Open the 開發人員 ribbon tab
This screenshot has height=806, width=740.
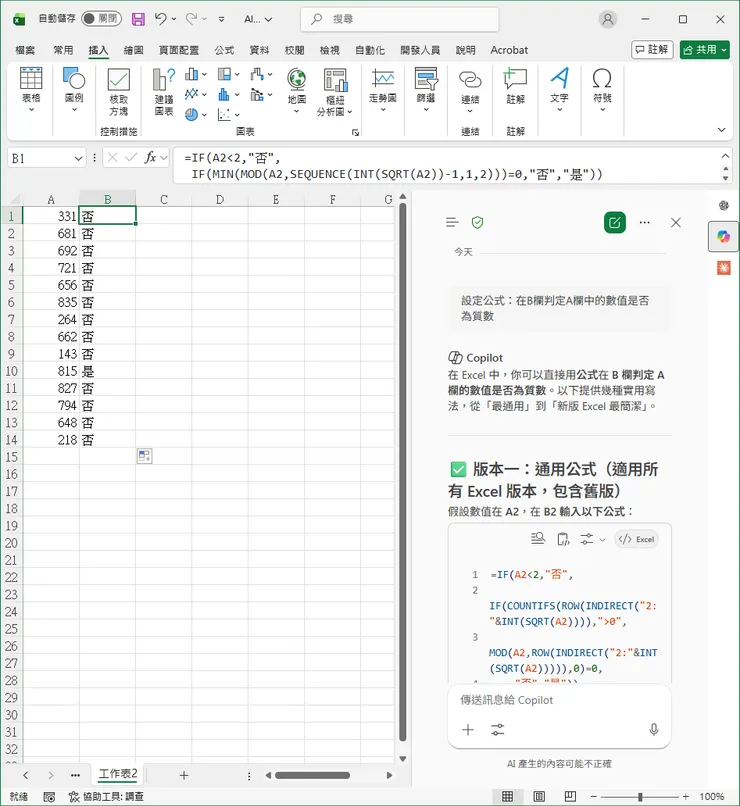420,50
